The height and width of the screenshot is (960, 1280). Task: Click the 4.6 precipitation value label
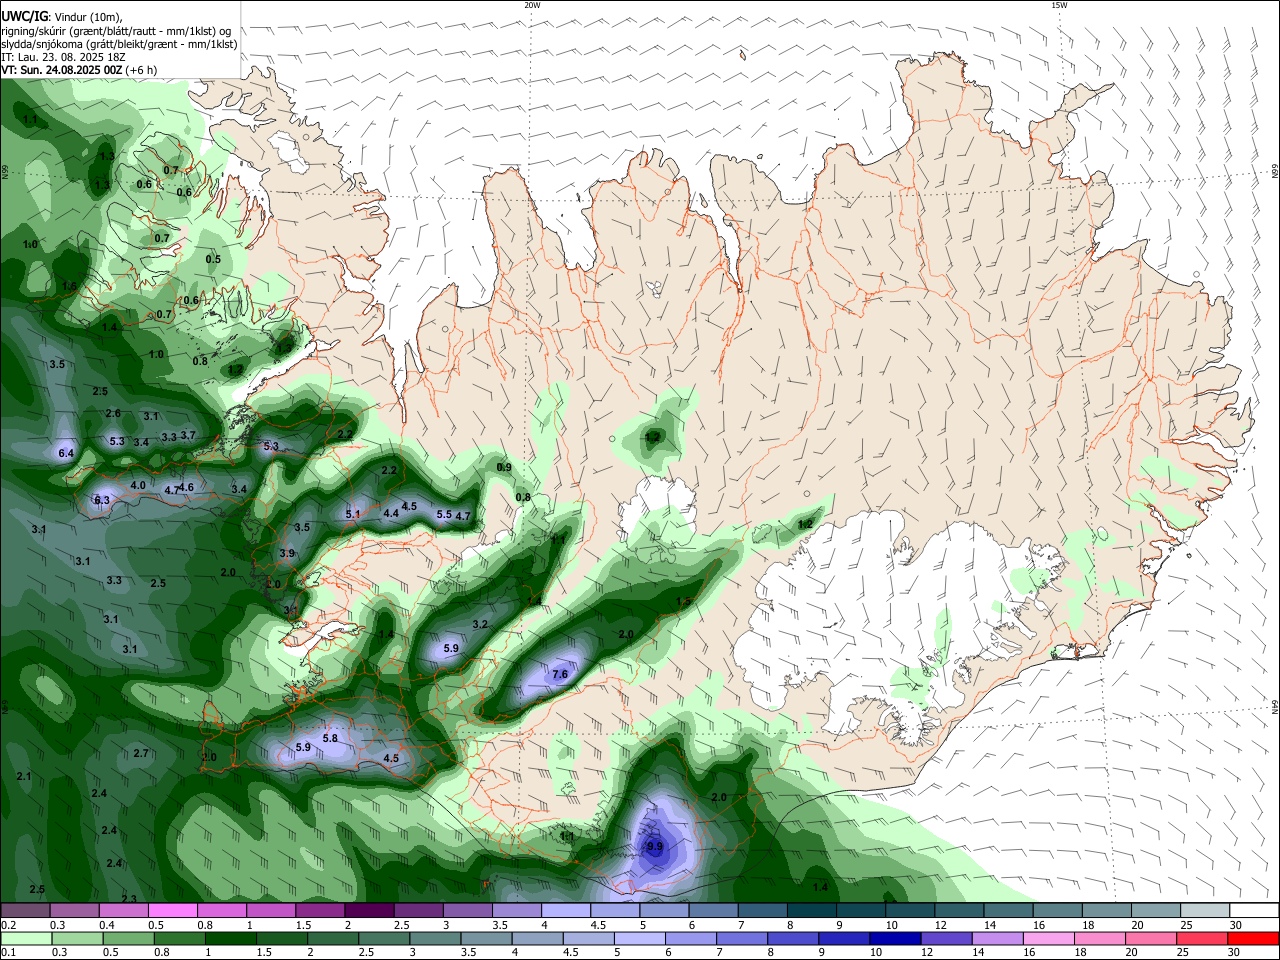(186, 487)
